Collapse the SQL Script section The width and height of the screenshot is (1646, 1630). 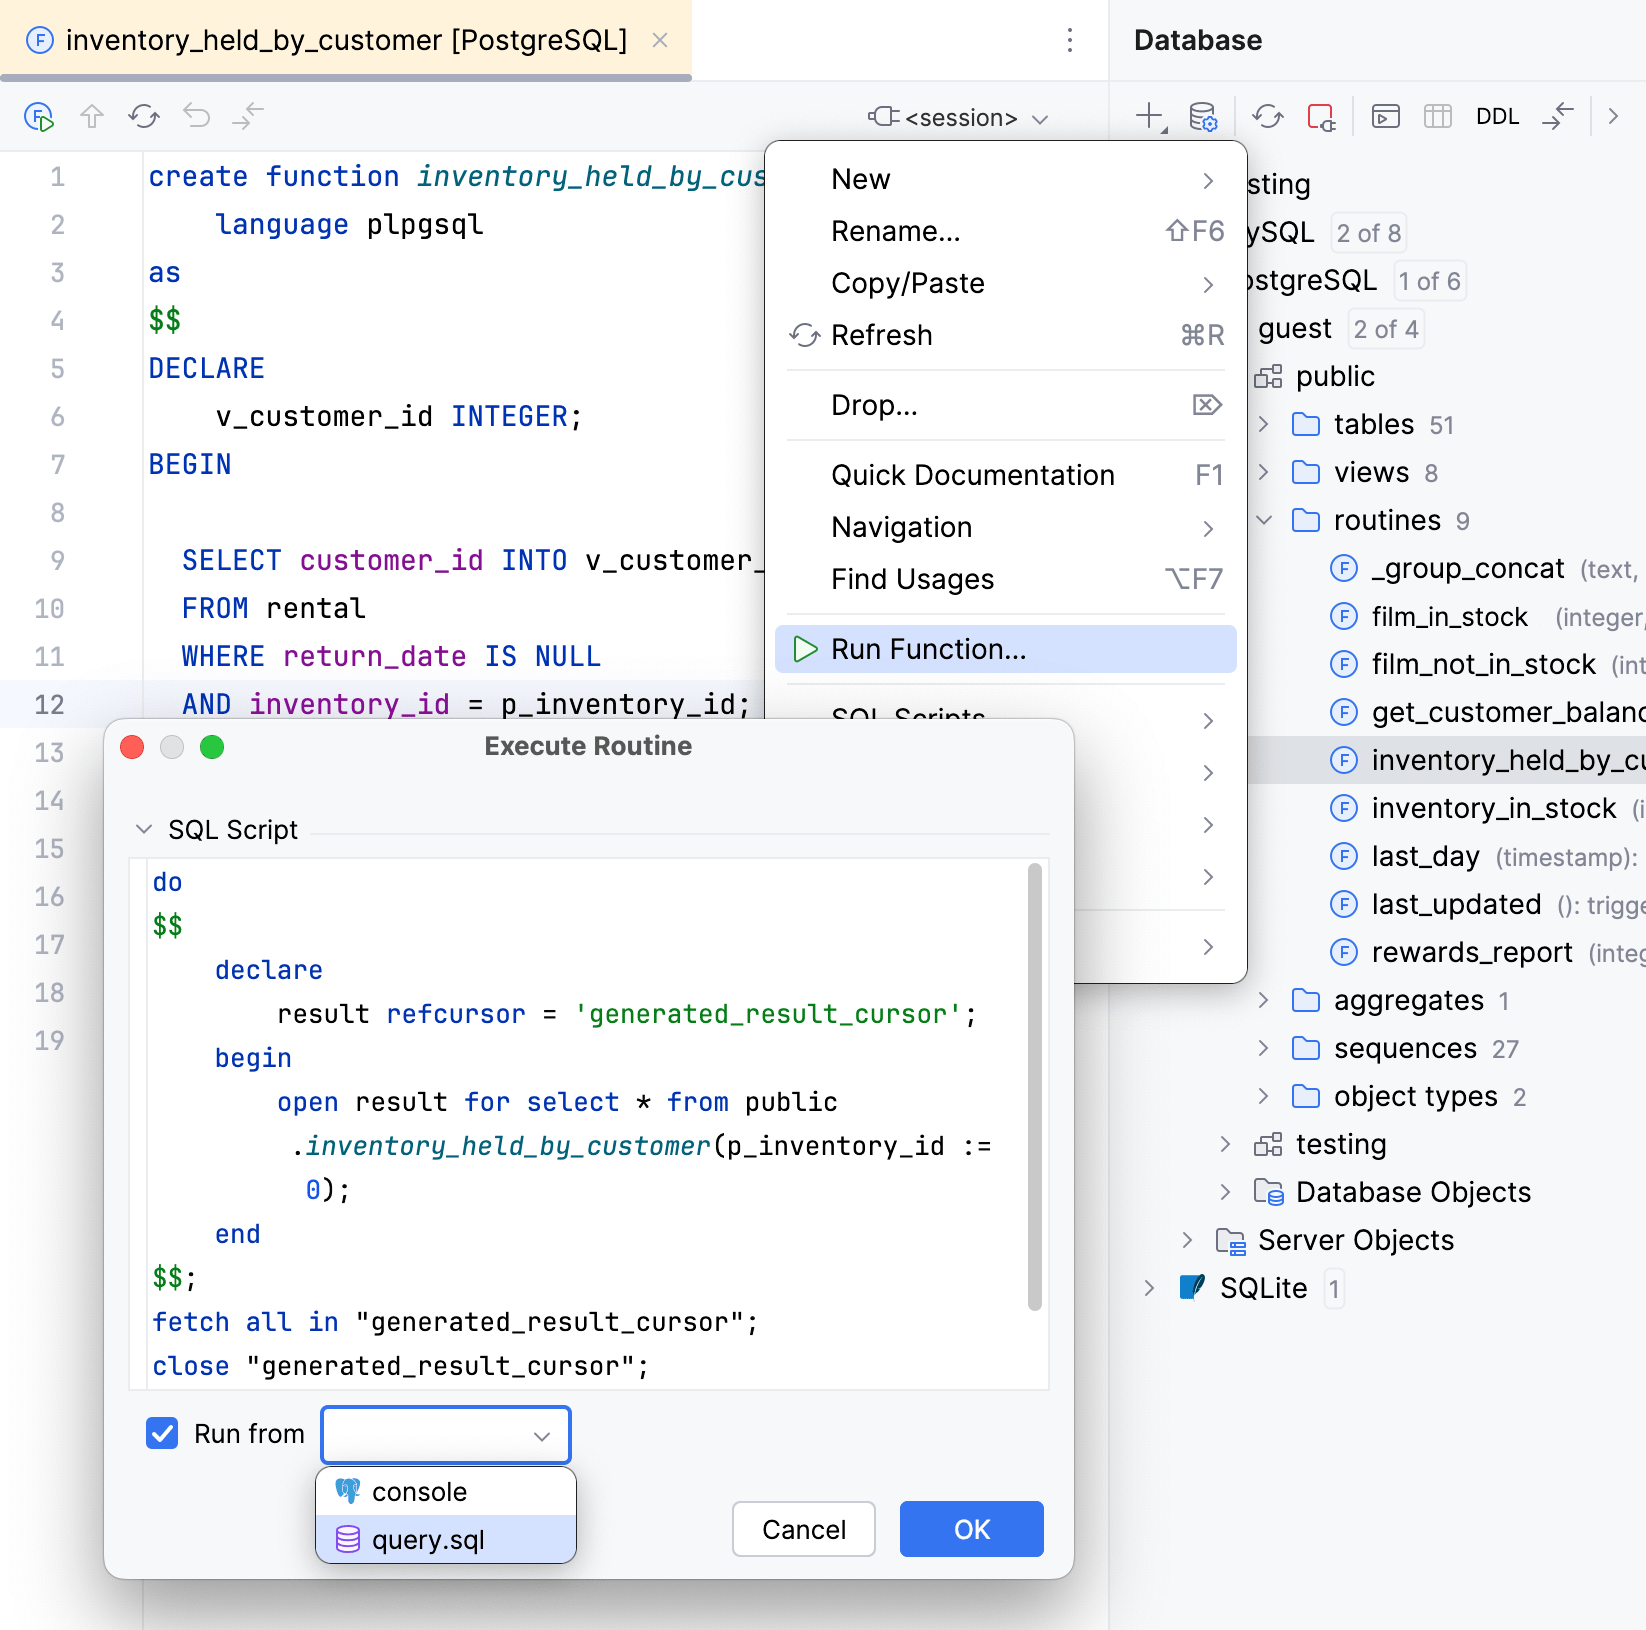click(x=144, y=829)
